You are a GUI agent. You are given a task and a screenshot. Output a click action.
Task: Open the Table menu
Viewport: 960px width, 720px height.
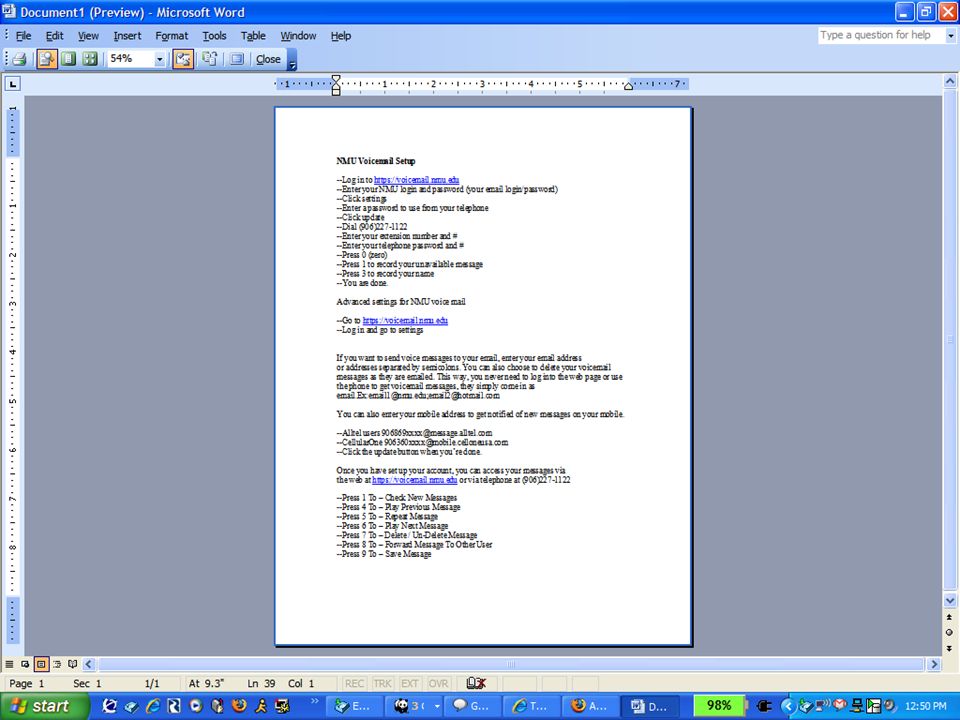coord(253,36)
